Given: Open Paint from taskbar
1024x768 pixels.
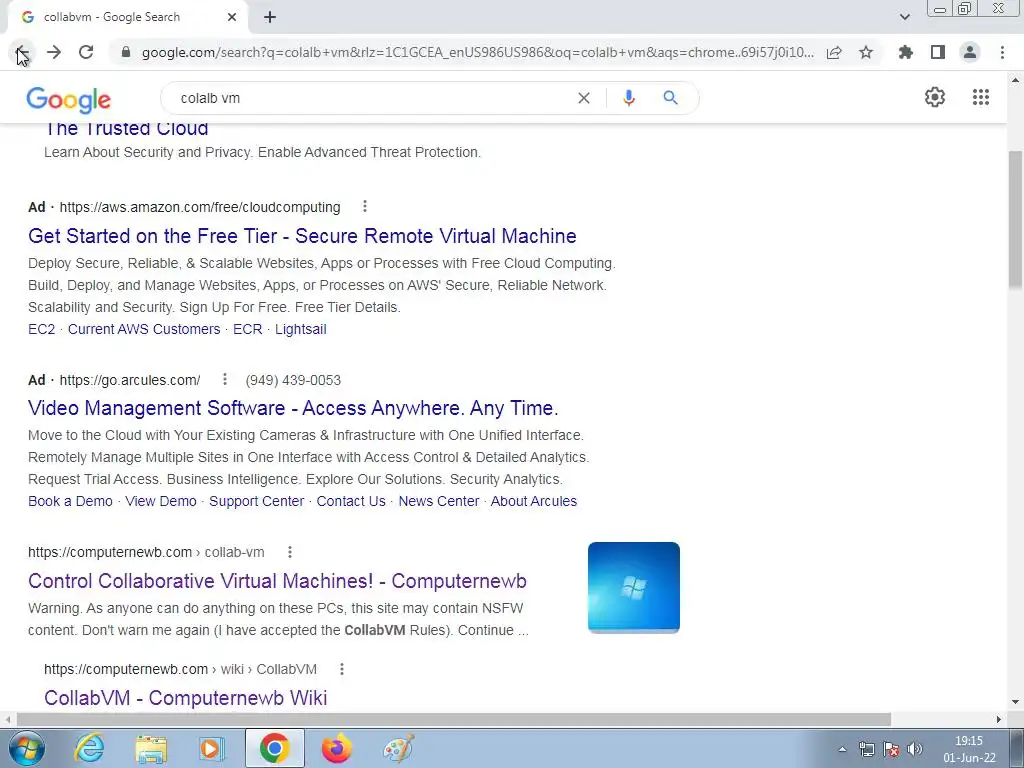Looking at the screenshot, I should [398, 748].
